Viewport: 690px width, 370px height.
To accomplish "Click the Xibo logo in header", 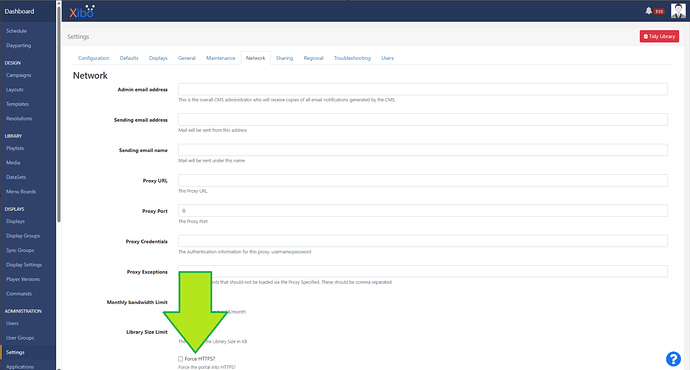I will click(x=82, y=11).
